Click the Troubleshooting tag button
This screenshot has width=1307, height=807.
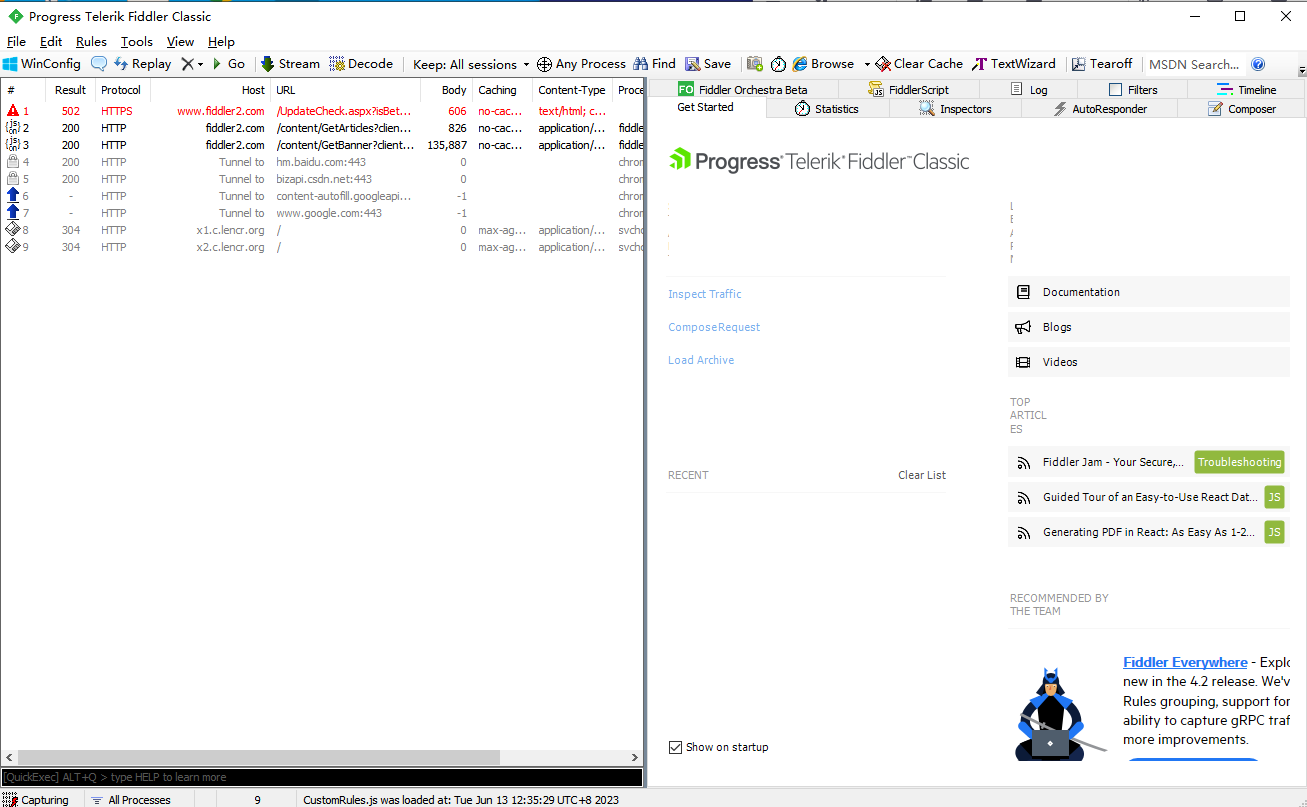[1239, 462]
